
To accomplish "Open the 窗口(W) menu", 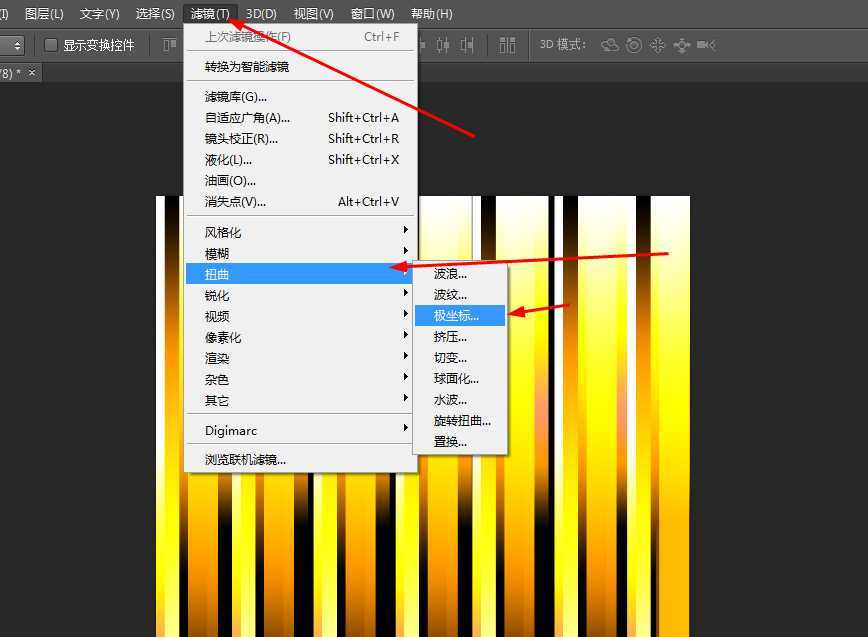I will click(x=371, y=14).
